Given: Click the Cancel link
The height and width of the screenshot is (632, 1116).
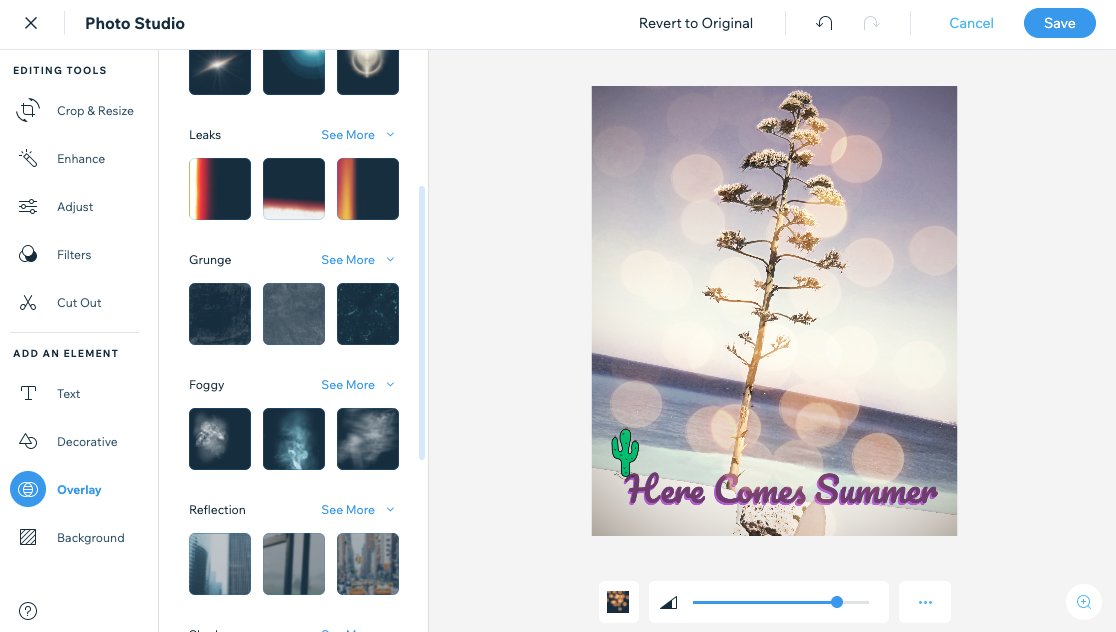Looking at the screenshot, I should click(x=971, y=23).
